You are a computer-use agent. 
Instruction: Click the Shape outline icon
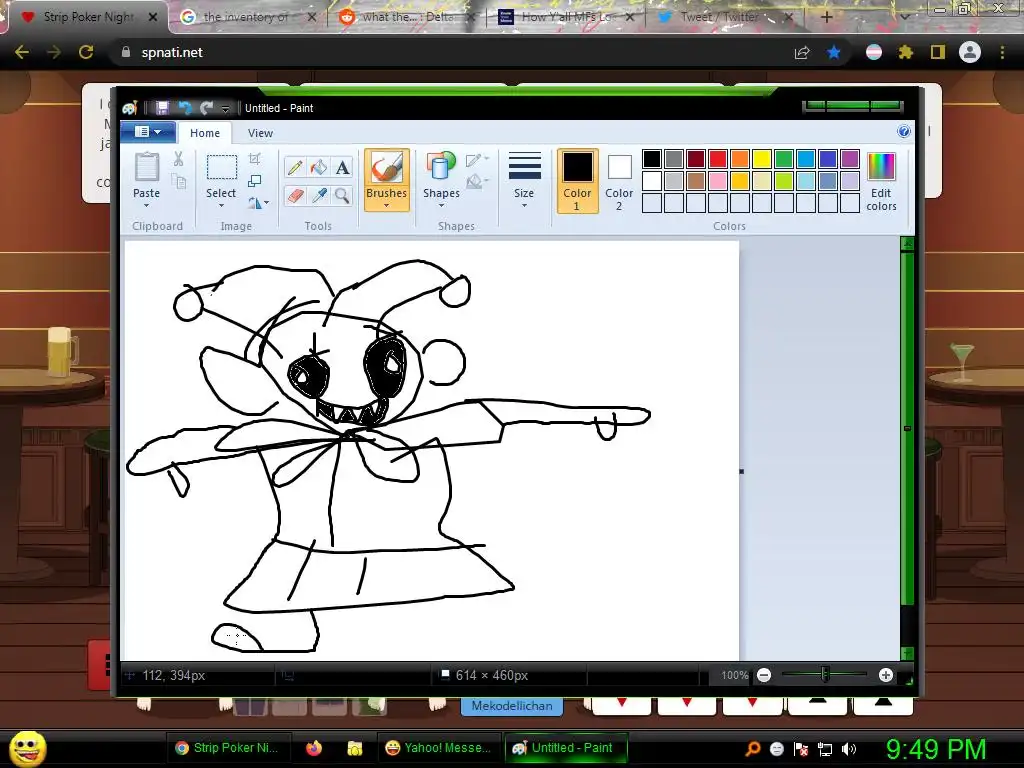tap(473, 160)
